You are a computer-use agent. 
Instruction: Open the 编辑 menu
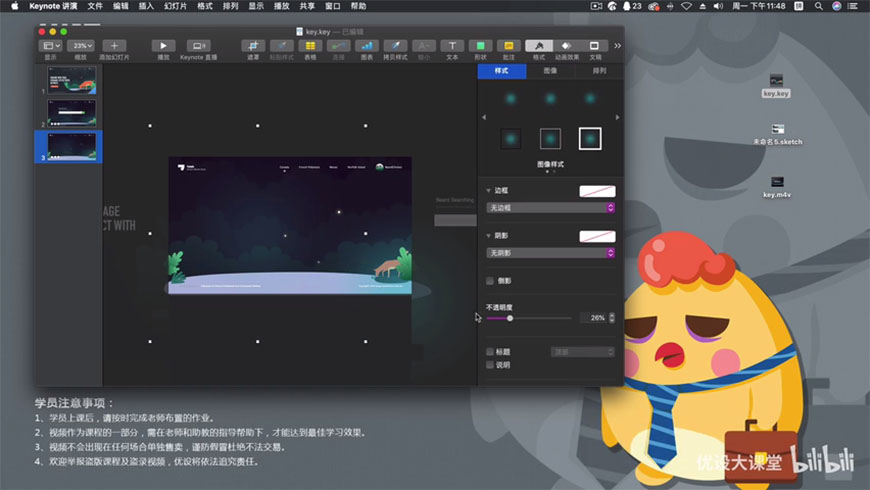tap(120, 6)
